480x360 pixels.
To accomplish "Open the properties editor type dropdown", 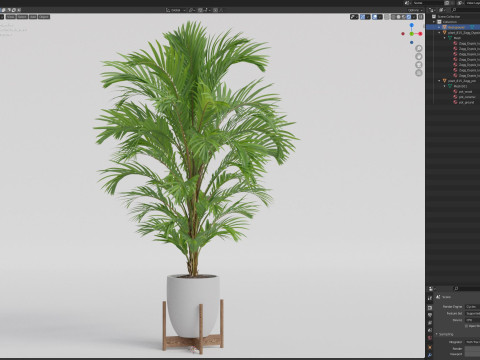I will (432, 289).
